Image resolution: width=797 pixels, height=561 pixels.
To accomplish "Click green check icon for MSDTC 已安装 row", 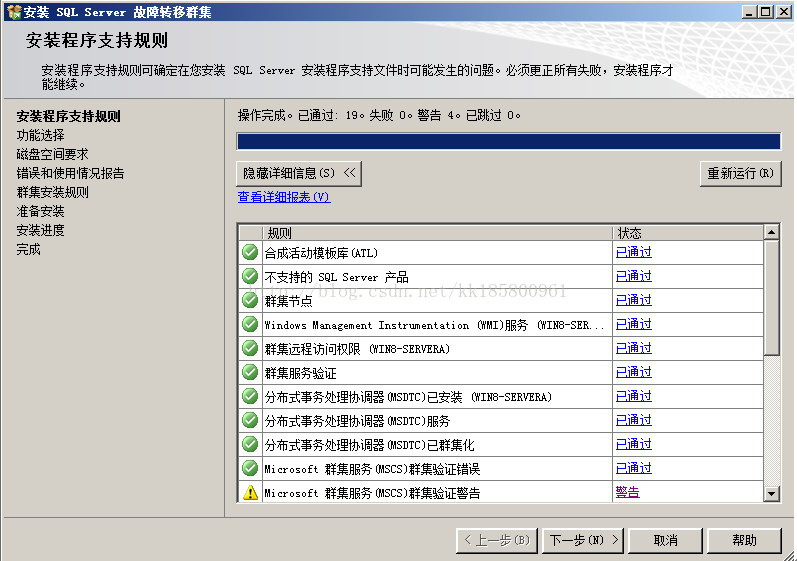I will 250,396.
